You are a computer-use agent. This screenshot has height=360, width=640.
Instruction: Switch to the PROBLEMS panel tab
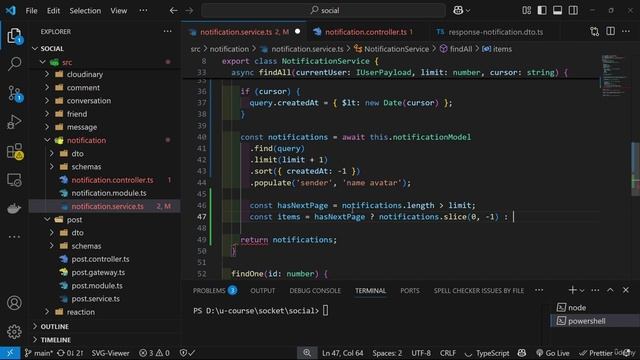click(x=215, y=291)
